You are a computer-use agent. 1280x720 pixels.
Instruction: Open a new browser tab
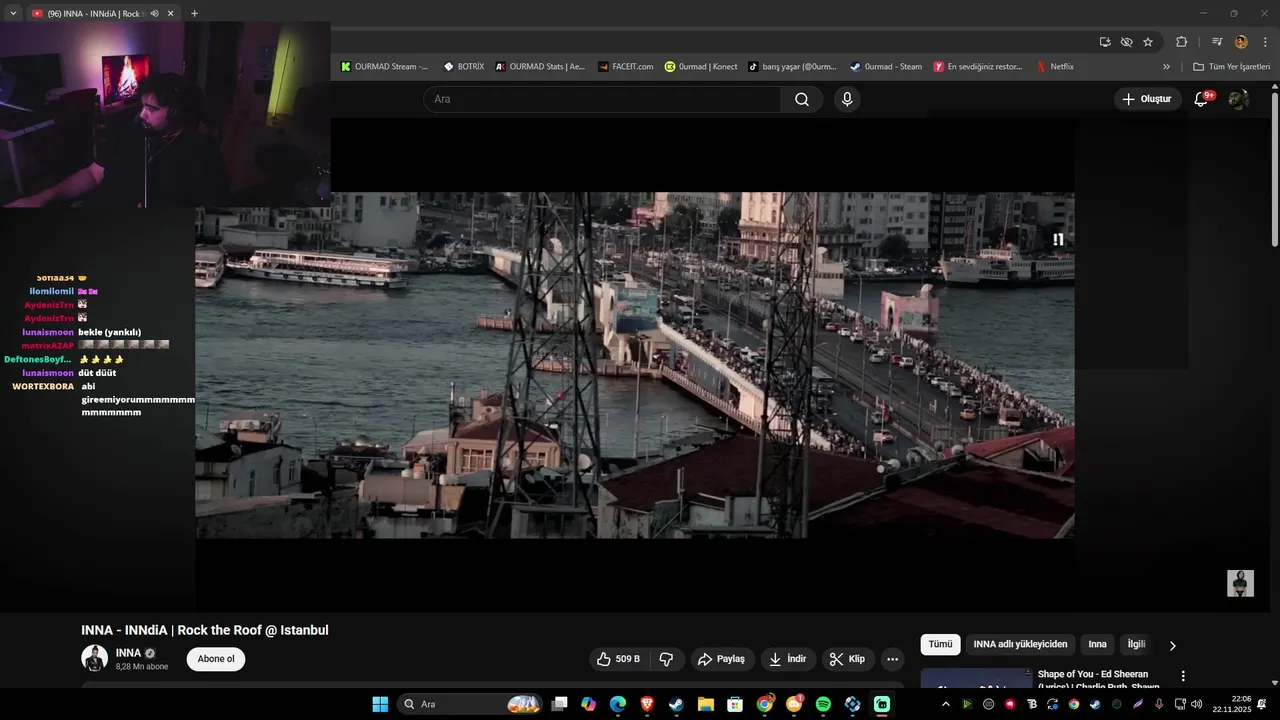tap(194, 13)
